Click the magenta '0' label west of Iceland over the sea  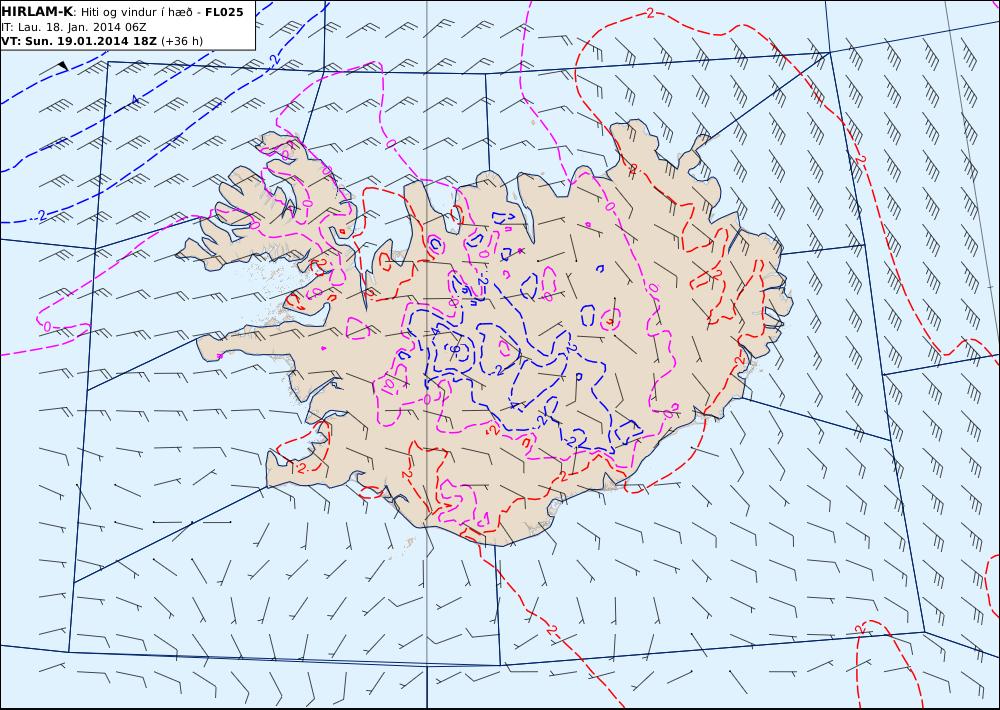[47, 326]
